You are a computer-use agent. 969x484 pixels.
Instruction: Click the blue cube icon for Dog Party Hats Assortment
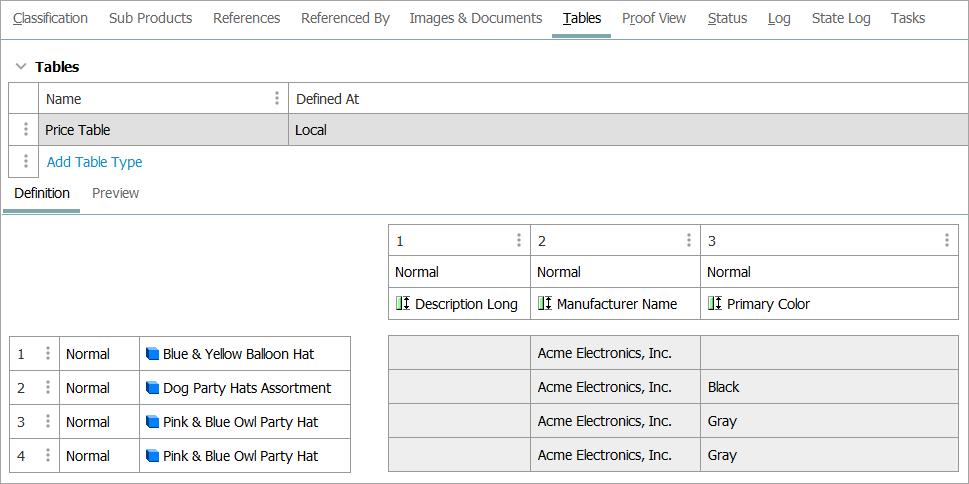(x=153, y=388)
